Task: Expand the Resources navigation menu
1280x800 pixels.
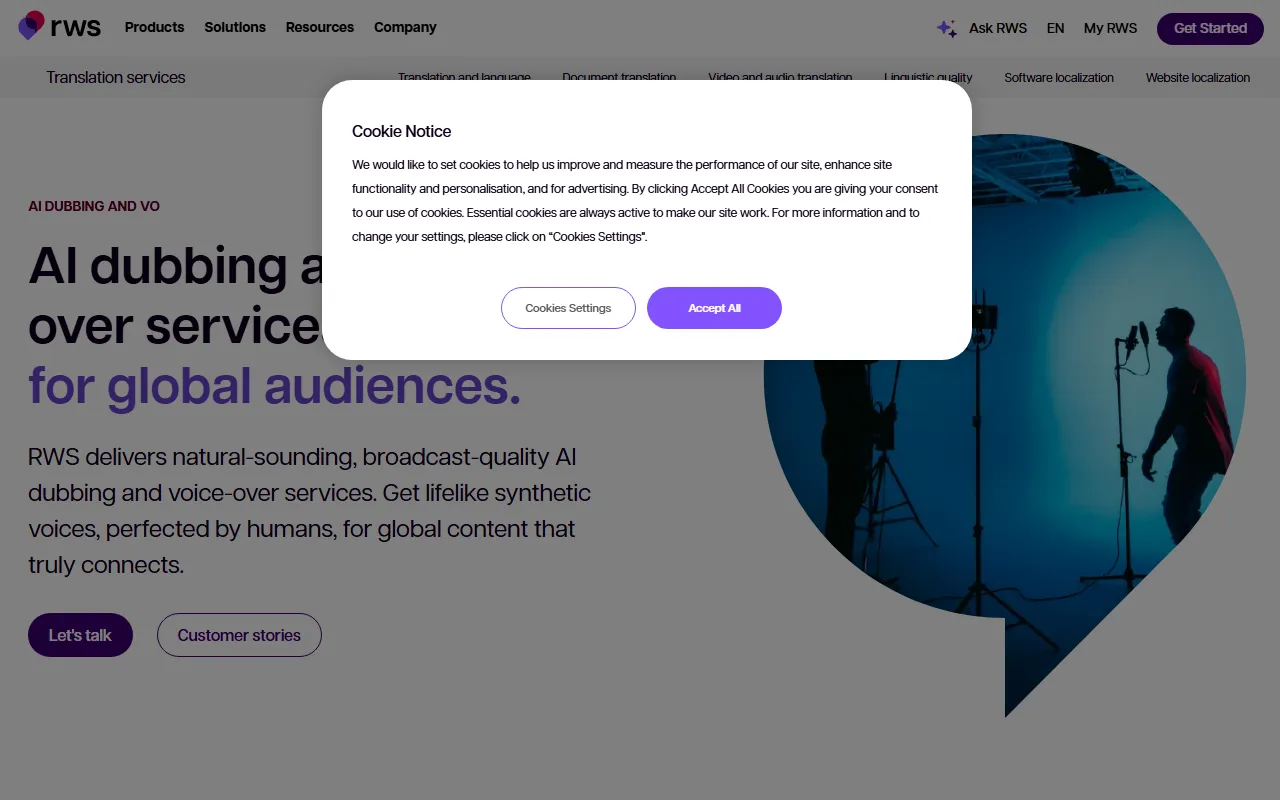Action: [319, 28]
